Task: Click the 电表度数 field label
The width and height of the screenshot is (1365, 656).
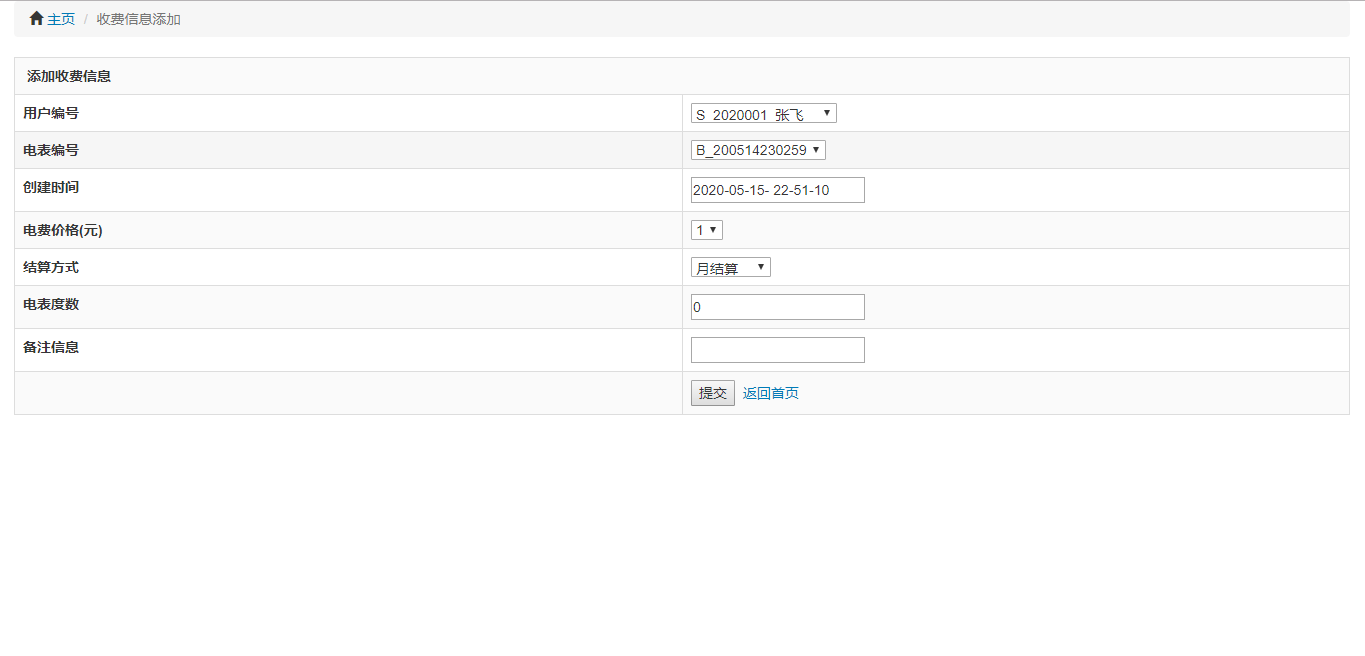Action: click(x=51, y=304)
